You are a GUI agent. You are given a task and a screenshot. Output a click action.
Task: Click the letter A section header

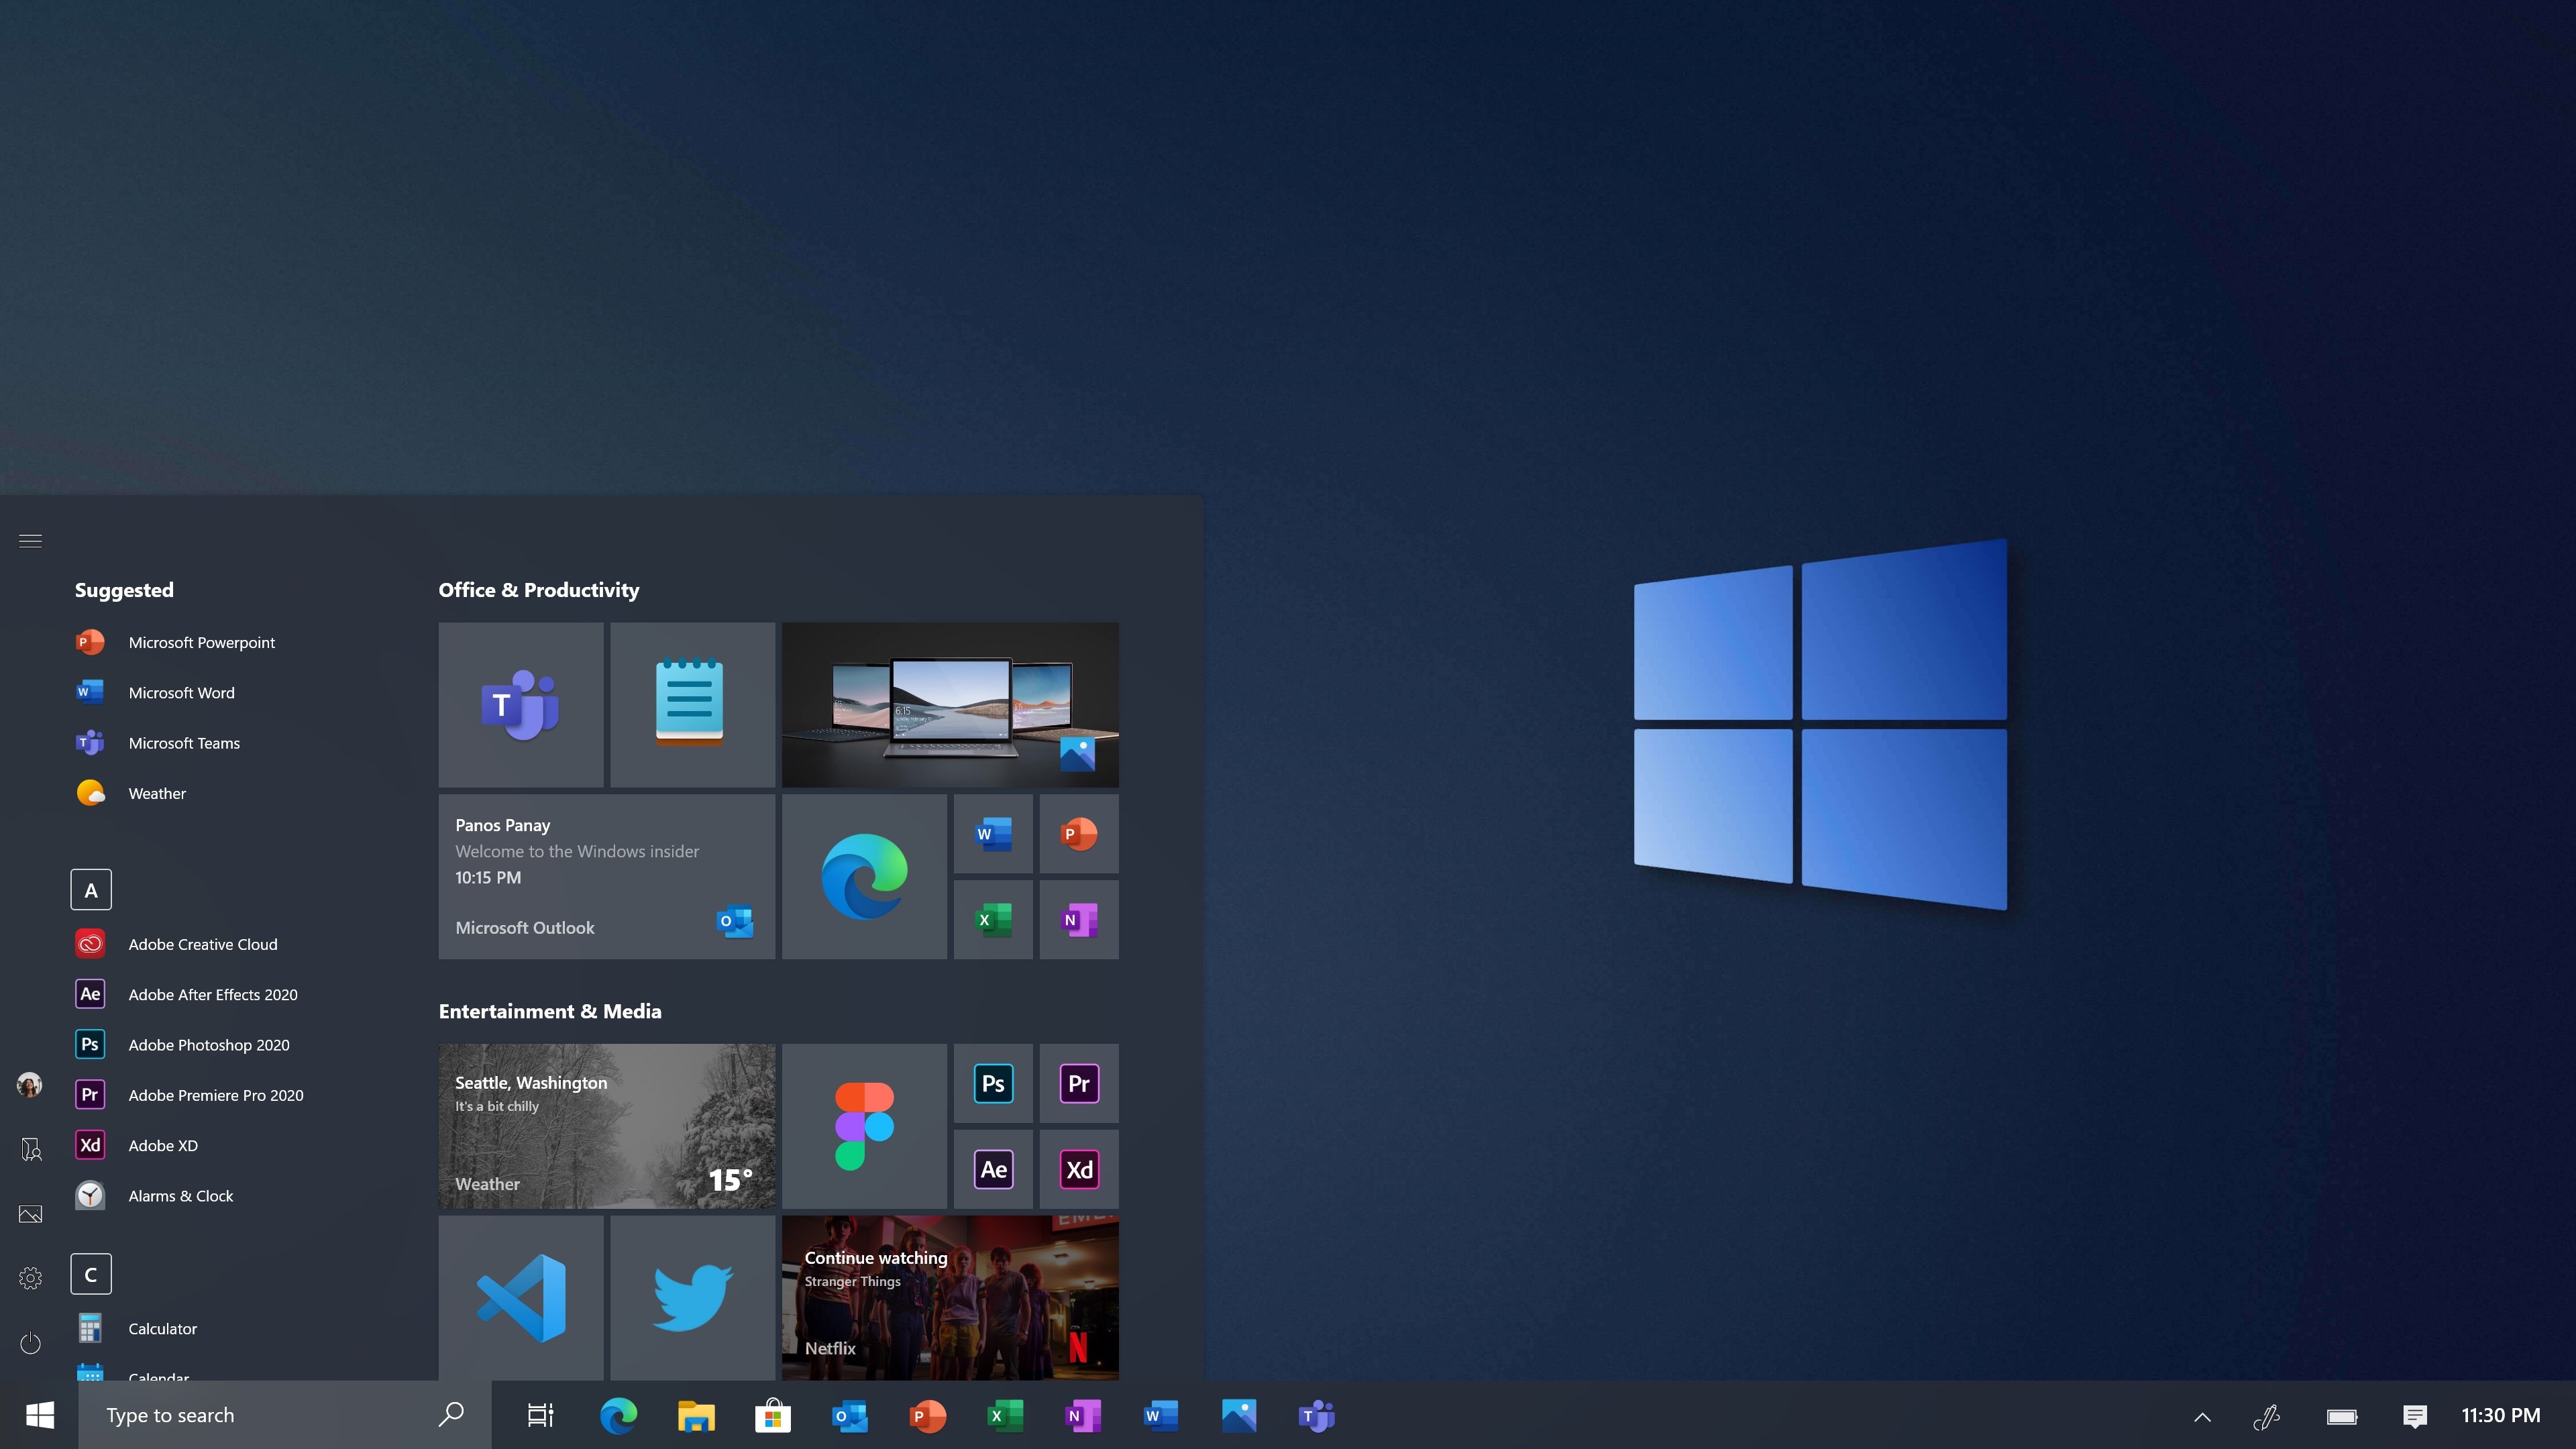(91, 890)
